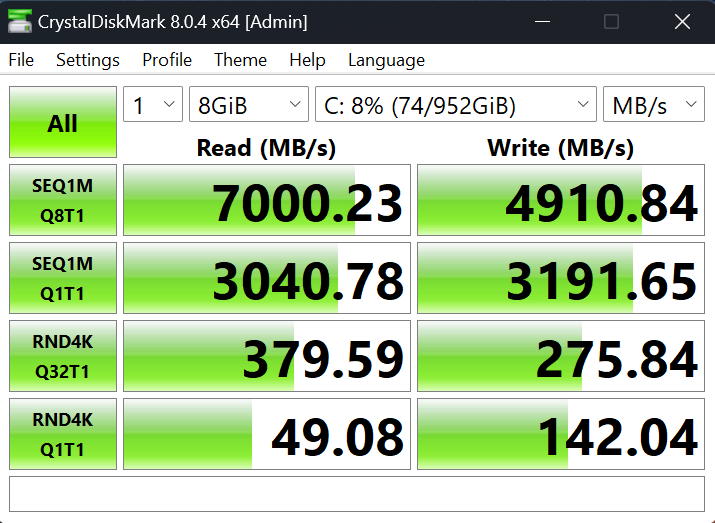Start the RND4K Q32T1 test
The width and height of the screenshot is (715, 523).
[63, 356]
